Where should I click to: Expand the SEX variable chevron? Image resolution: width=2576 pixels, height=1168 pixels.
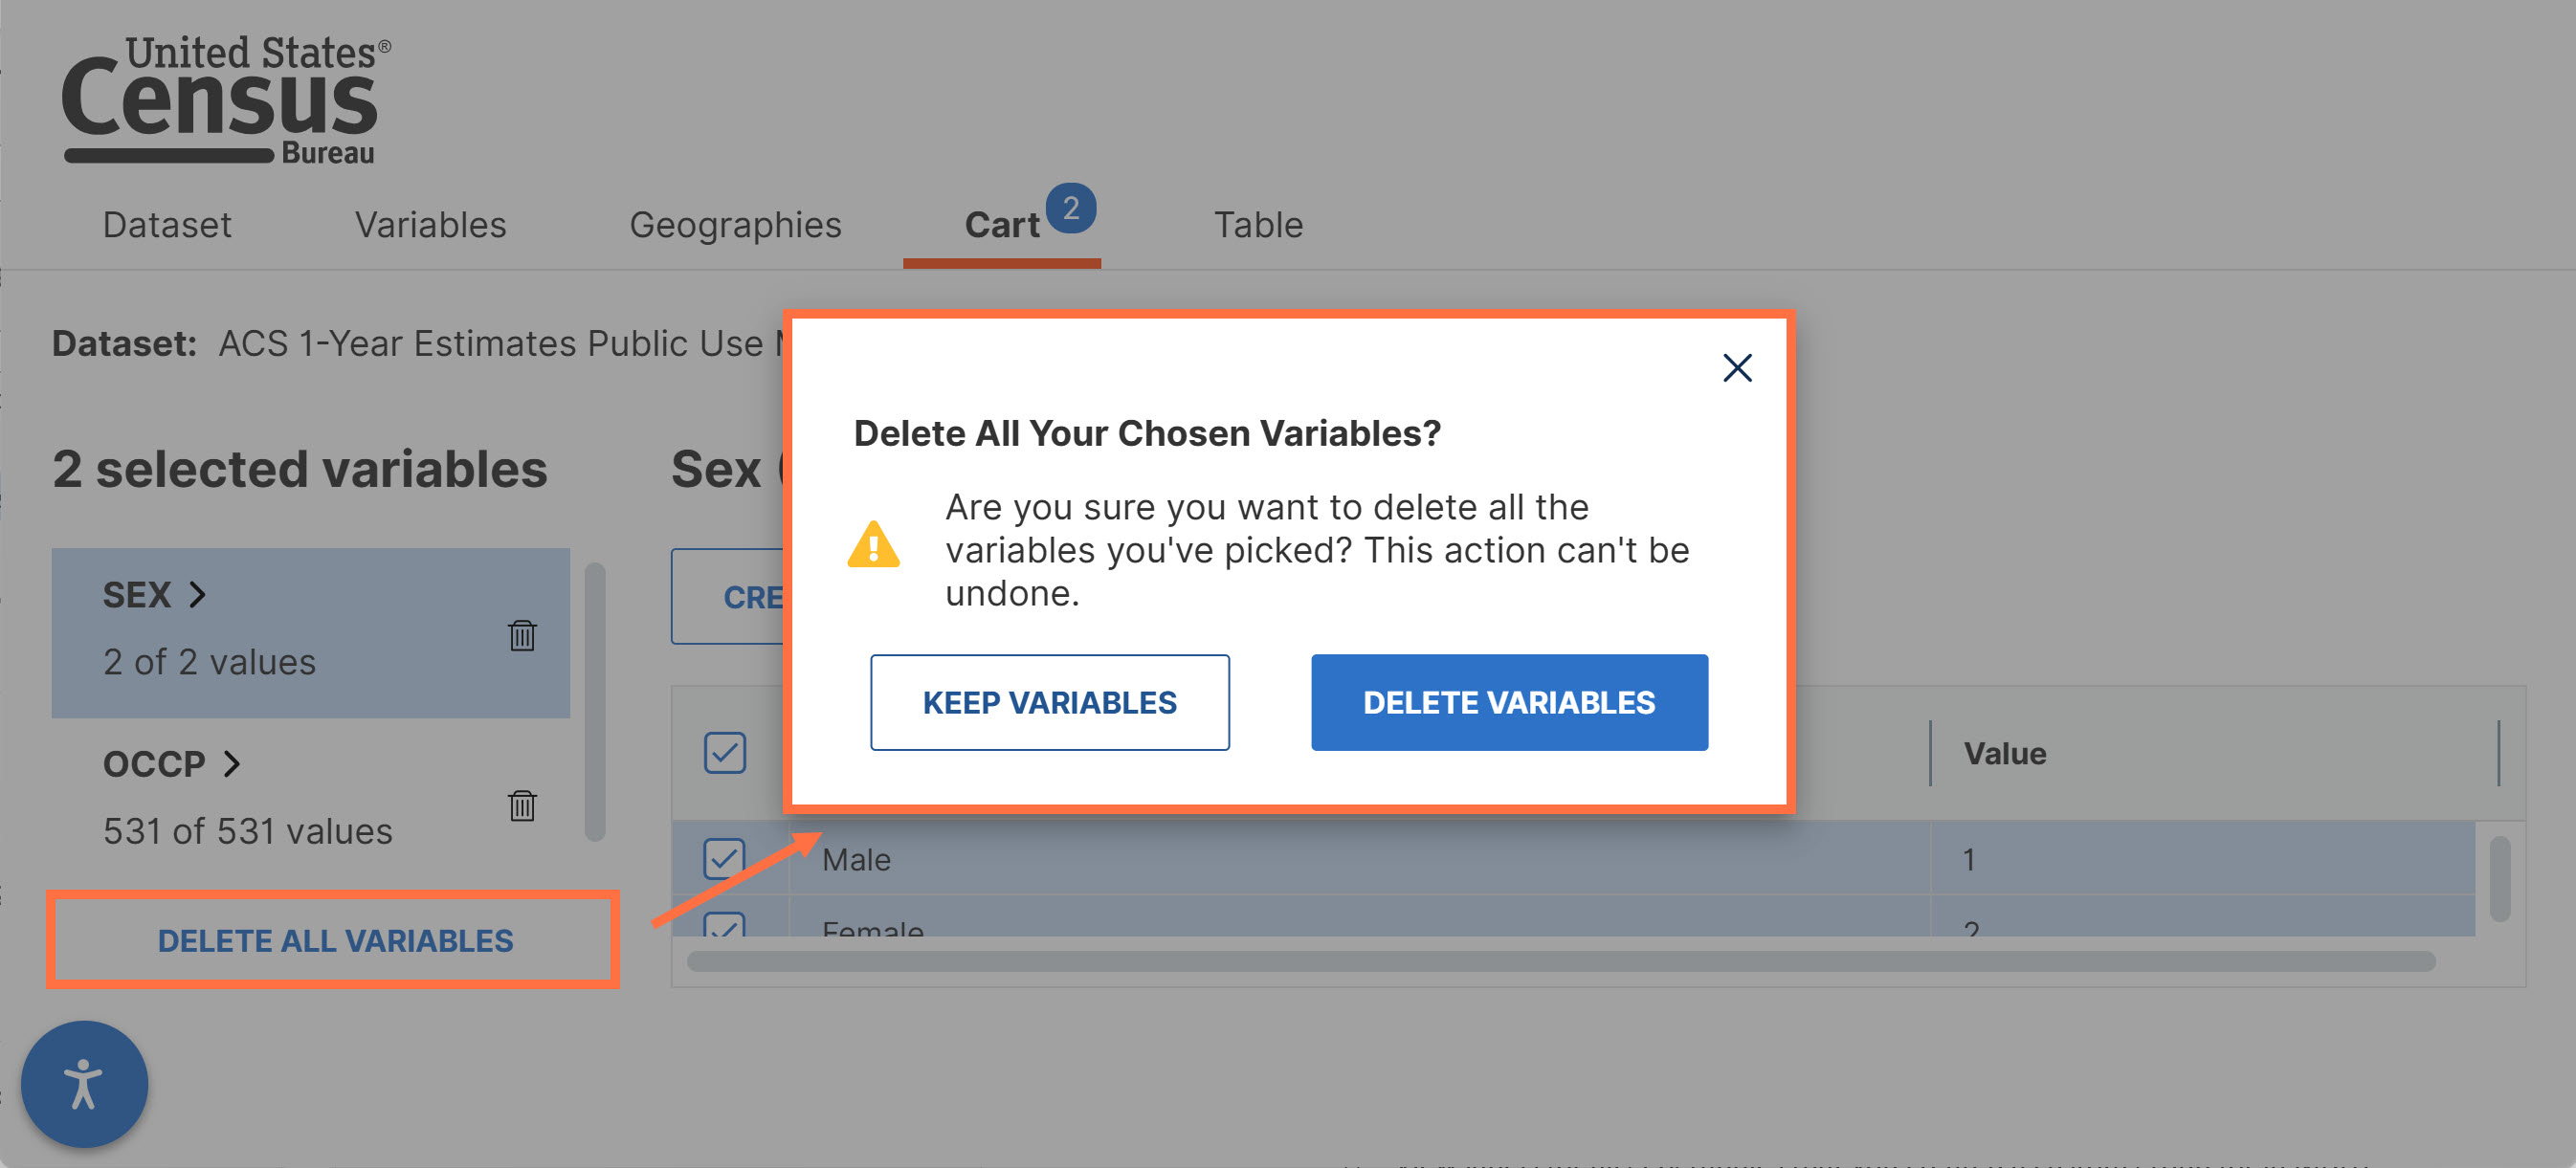click(x=198, y=595)
